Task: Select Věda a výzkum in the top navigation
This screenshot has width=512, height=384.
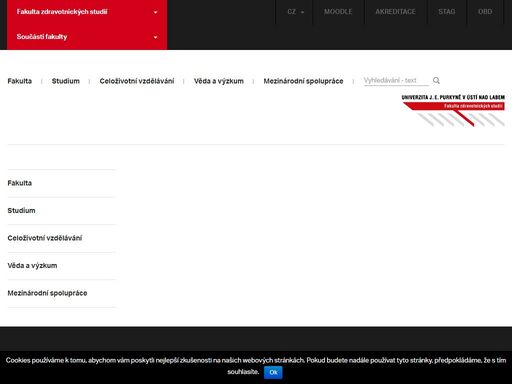Action: click(219, 81)
